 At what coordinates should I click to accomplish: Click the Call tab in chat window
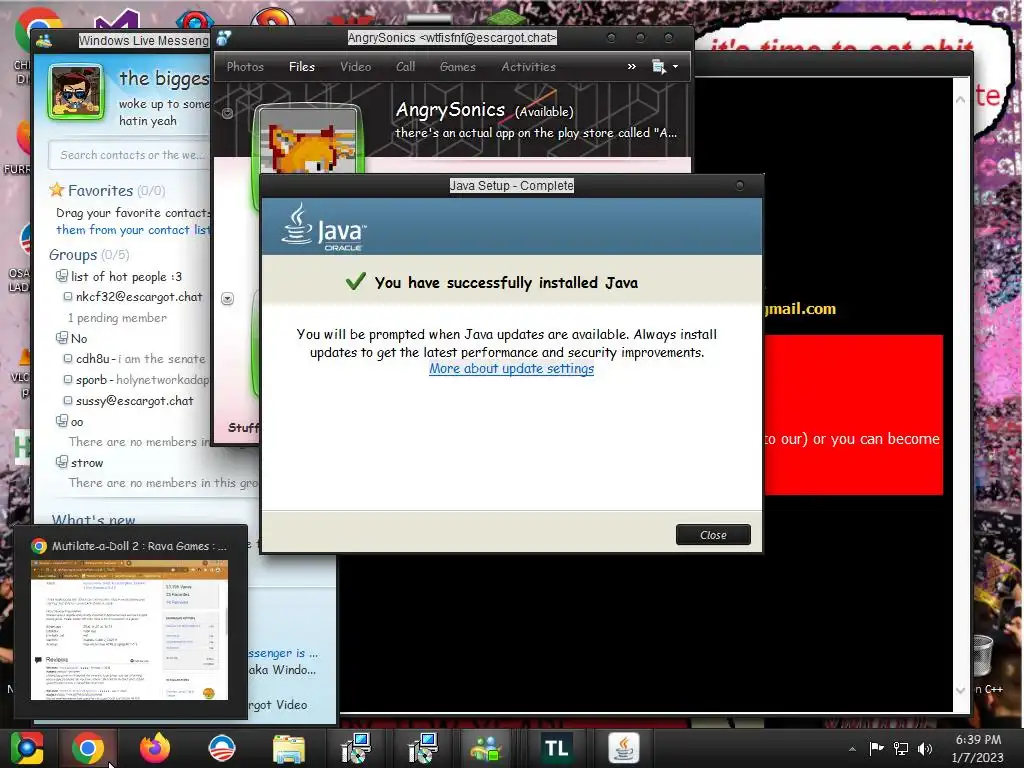pos(405,67)
